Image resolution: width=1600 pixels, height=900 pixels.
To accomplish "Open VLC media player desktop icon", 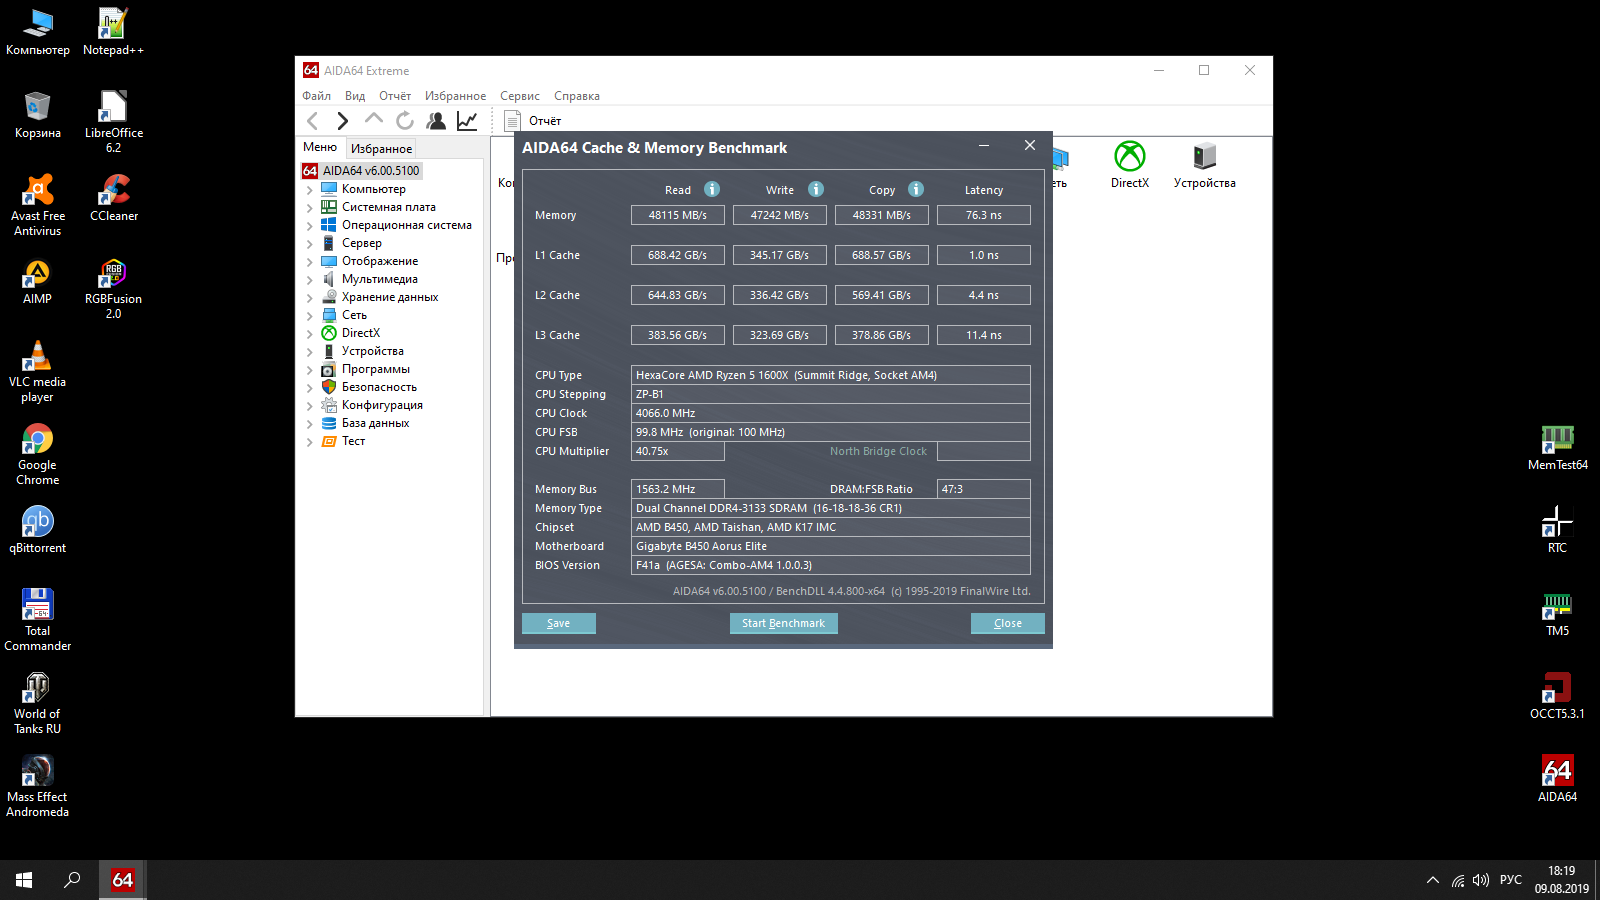I will pos(38,370).
